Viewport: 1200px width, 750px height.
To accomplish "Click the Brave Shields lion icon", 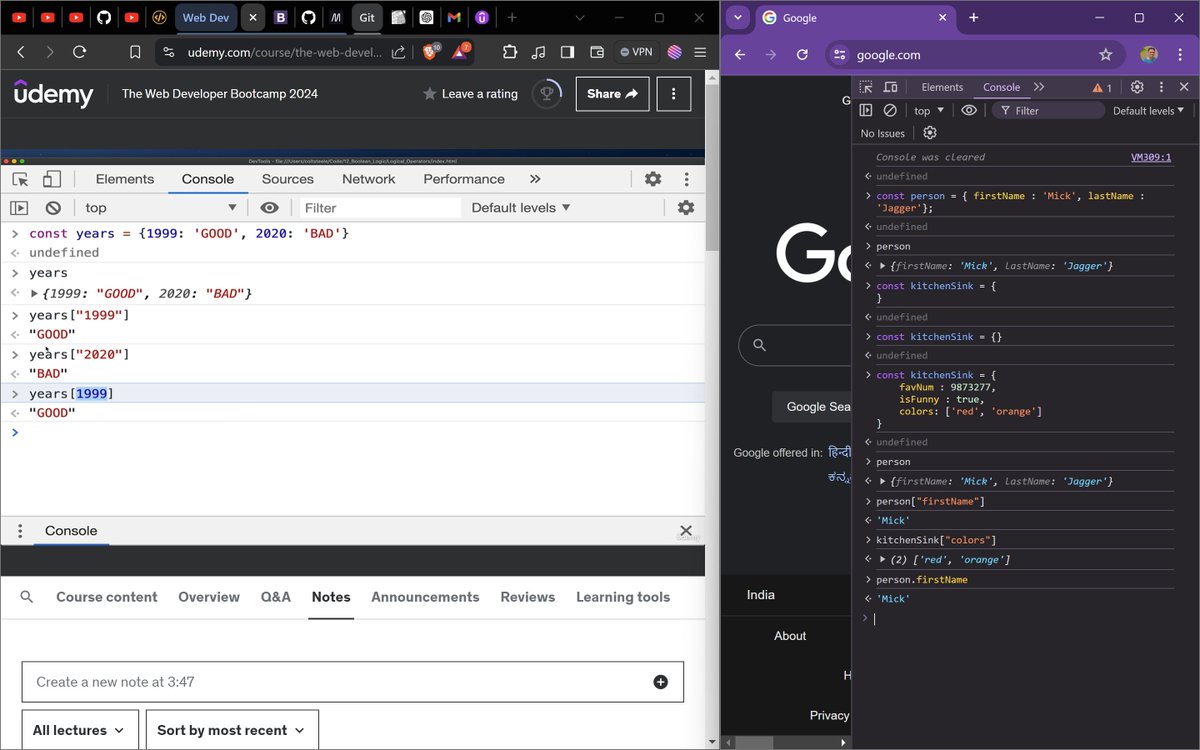I will [x=430, y=52].
